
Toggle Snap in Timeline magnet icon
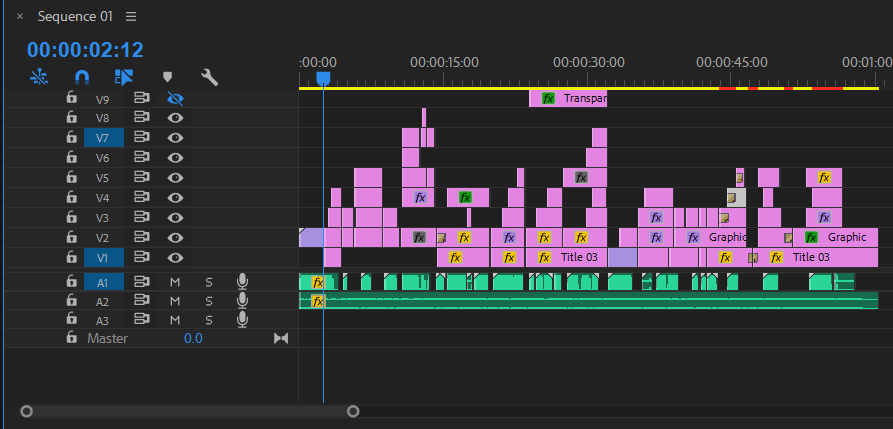(x=82, y=76)
